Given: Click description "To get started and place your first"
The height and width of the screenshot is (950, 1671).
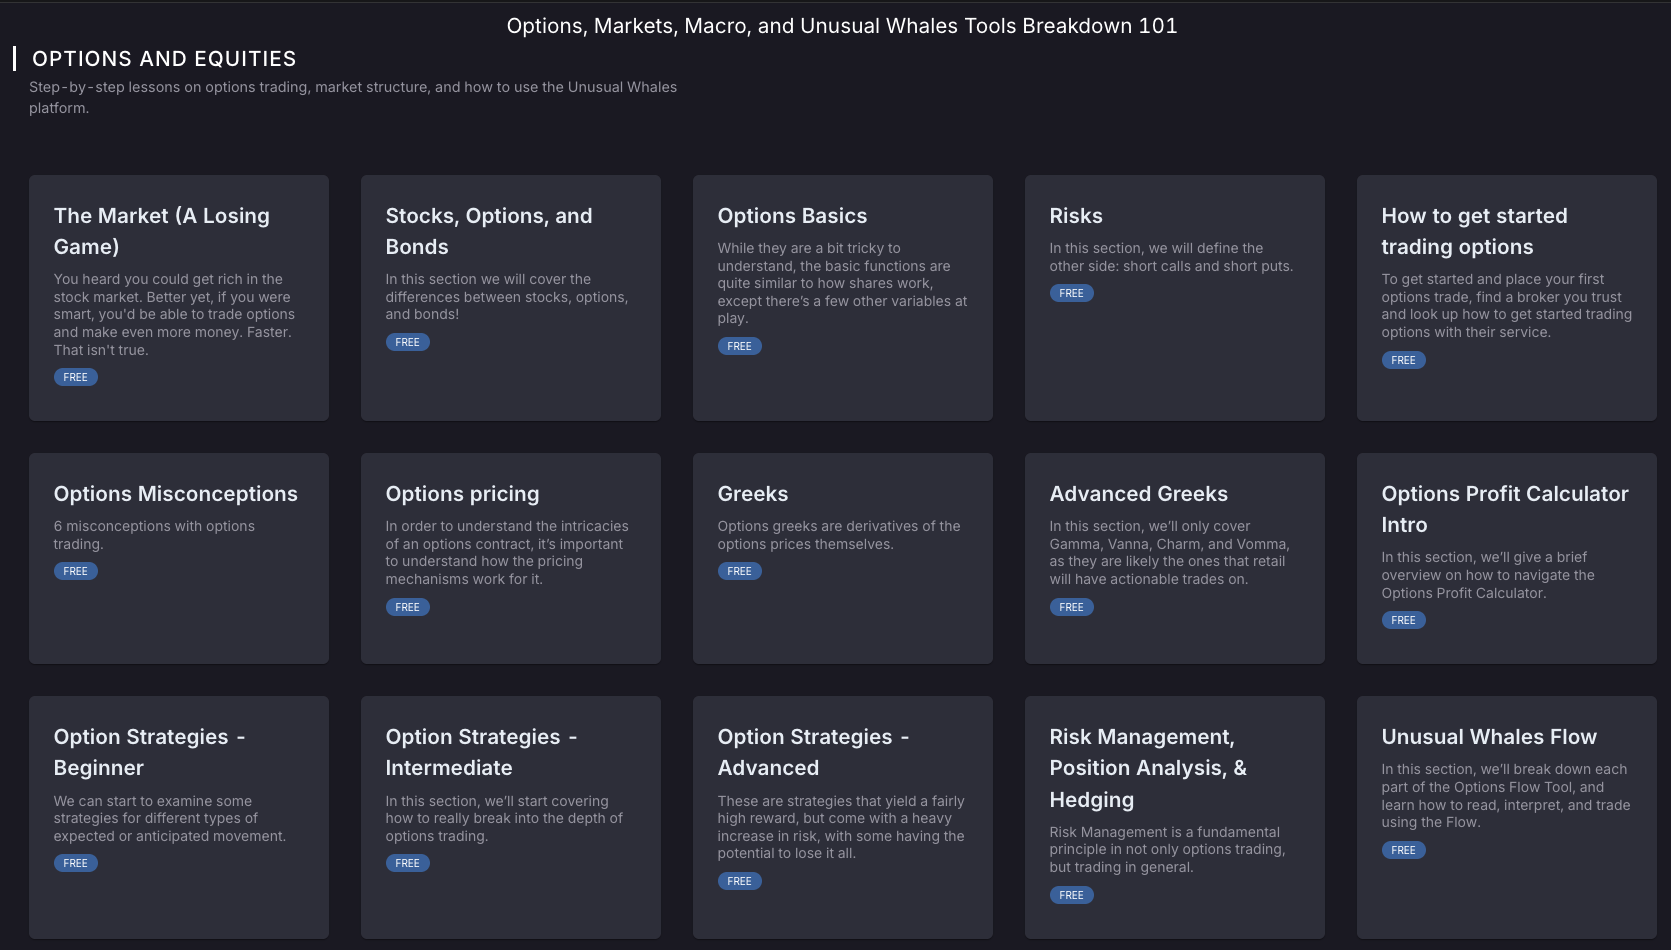Looking at the screenshot, I should (1507, 306).
